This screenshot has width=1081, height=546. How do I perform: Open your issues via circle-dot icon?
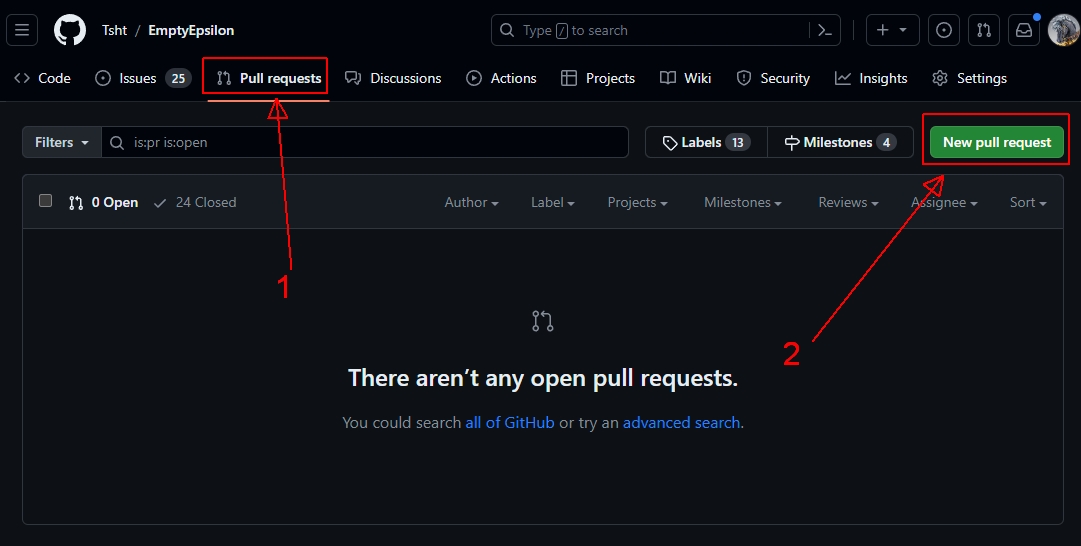(x=944, y=30)
